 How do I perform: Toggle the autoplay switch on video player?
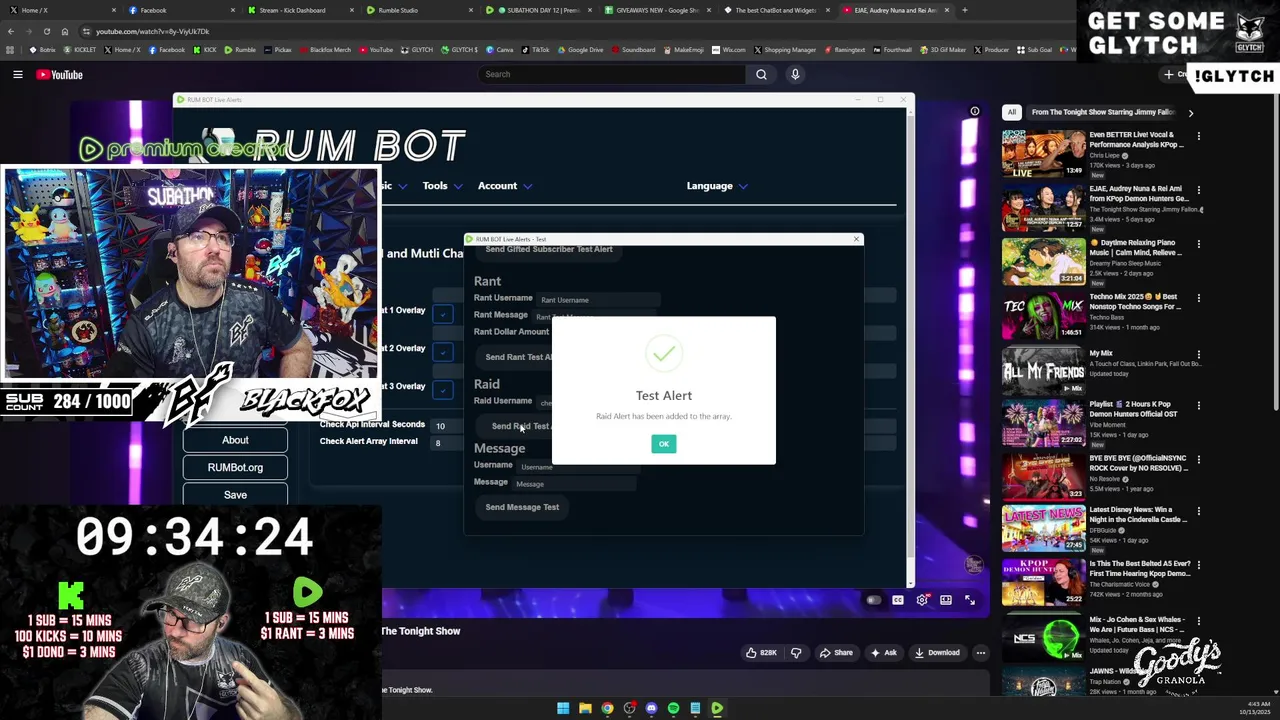coord(873,600)
